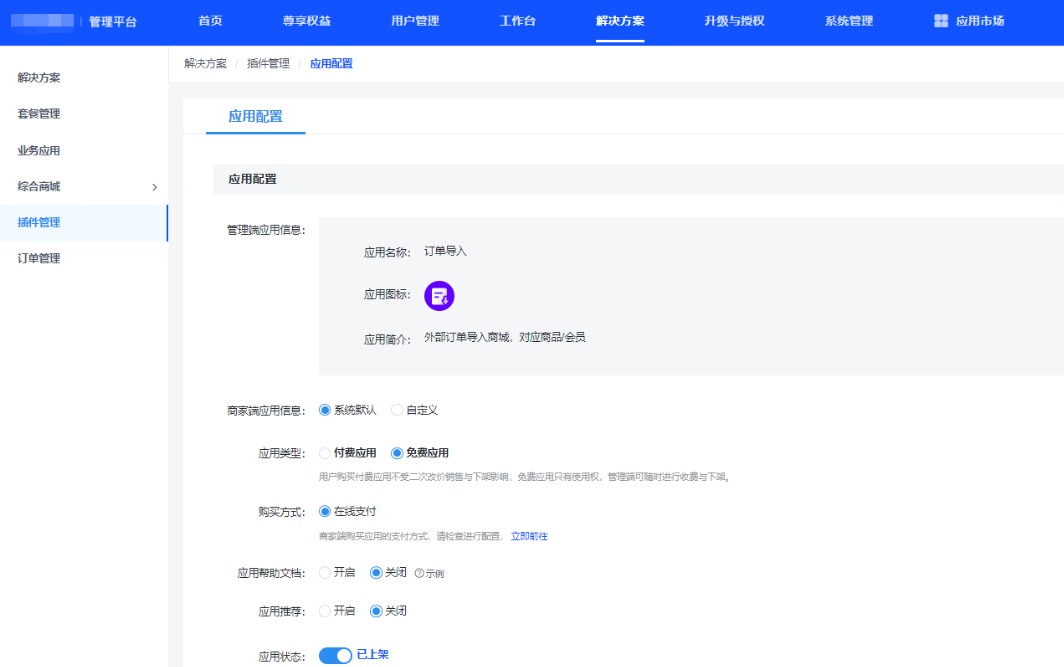The width and height of the screenshot is (1064, 667).
Task: Click the 示例 question mark icon
Action: (x=419, y=574)
